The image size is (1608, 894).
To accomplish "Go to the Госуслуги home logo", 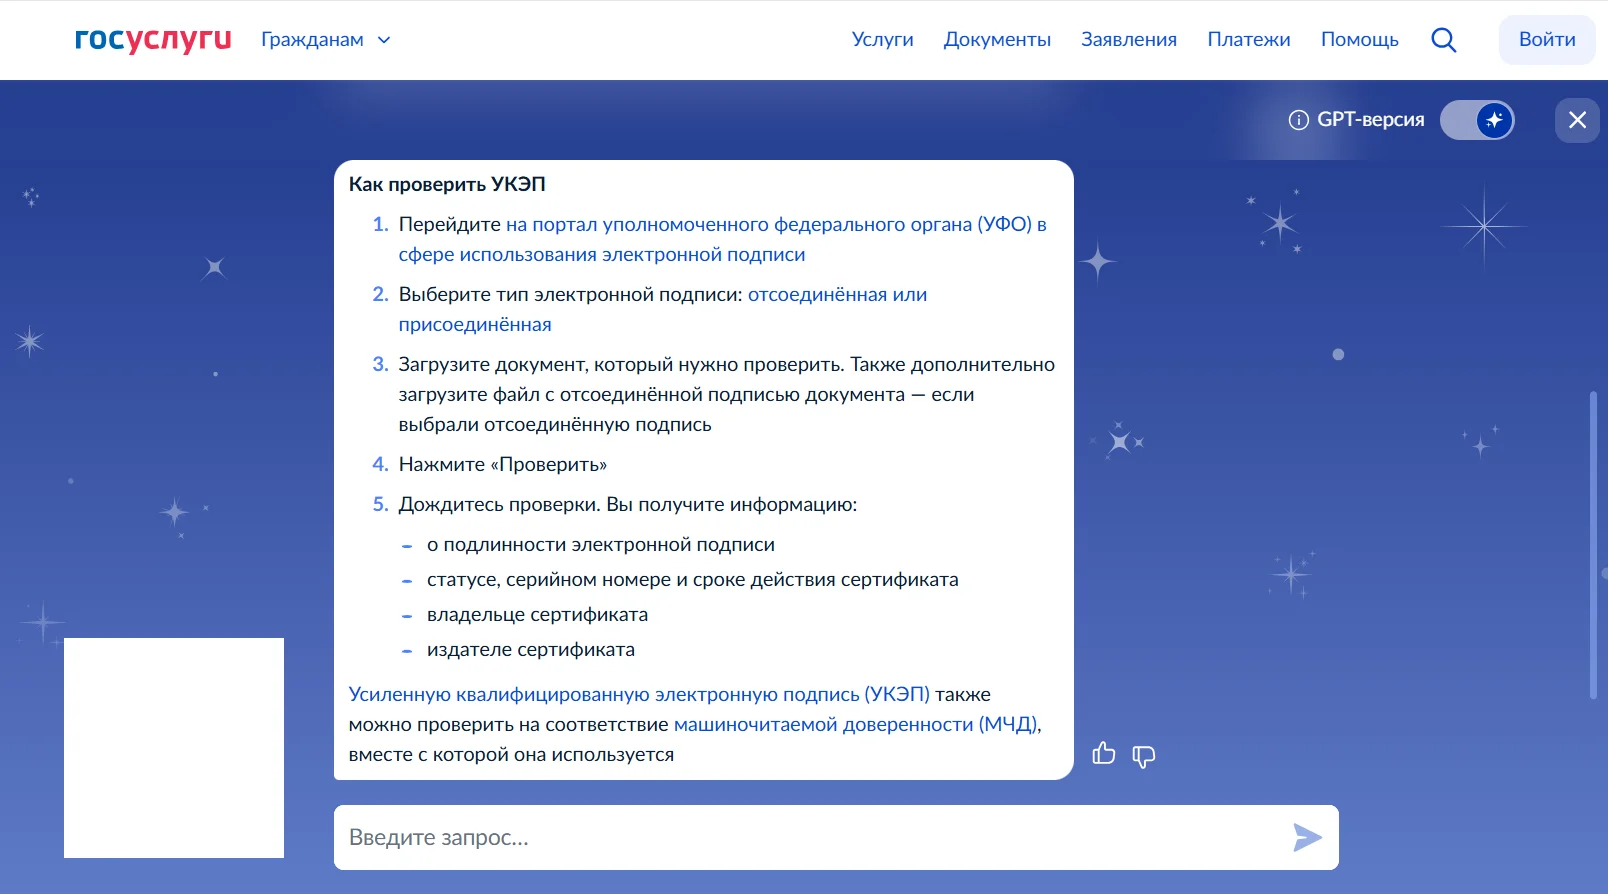I will pyautogui.click(x=153, y=39).
